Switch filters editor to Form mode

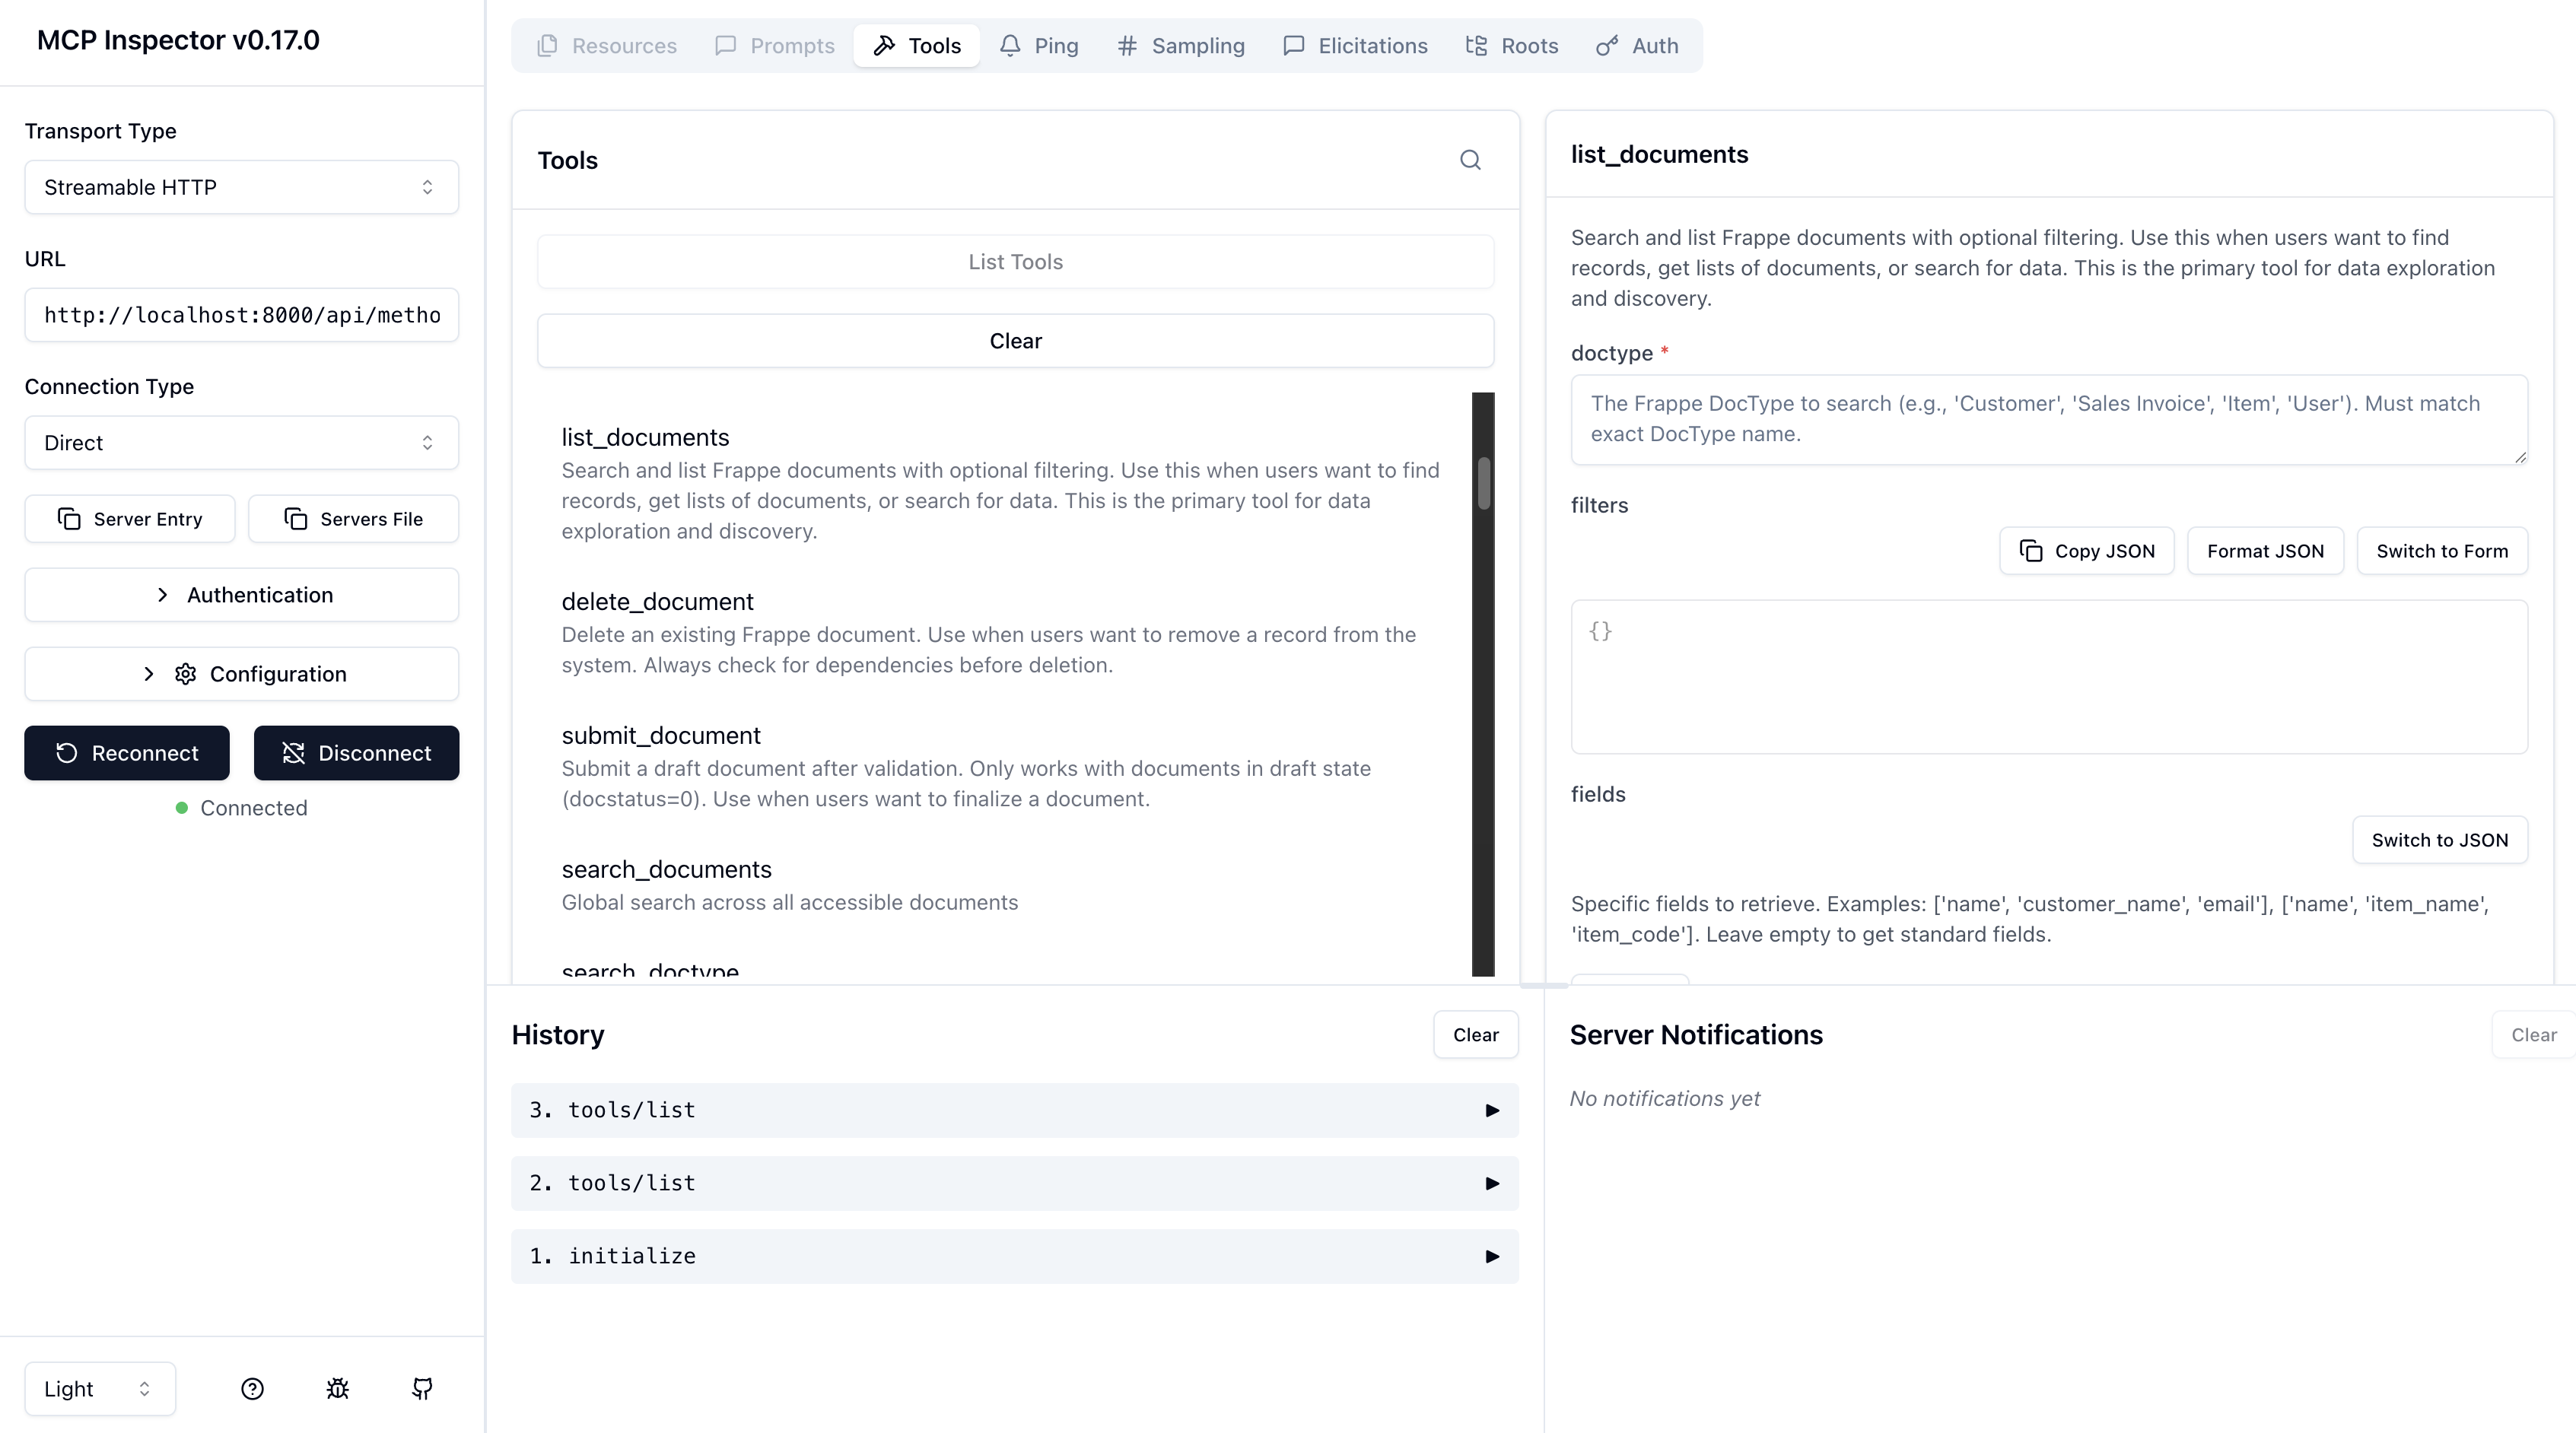point(2441,551)
